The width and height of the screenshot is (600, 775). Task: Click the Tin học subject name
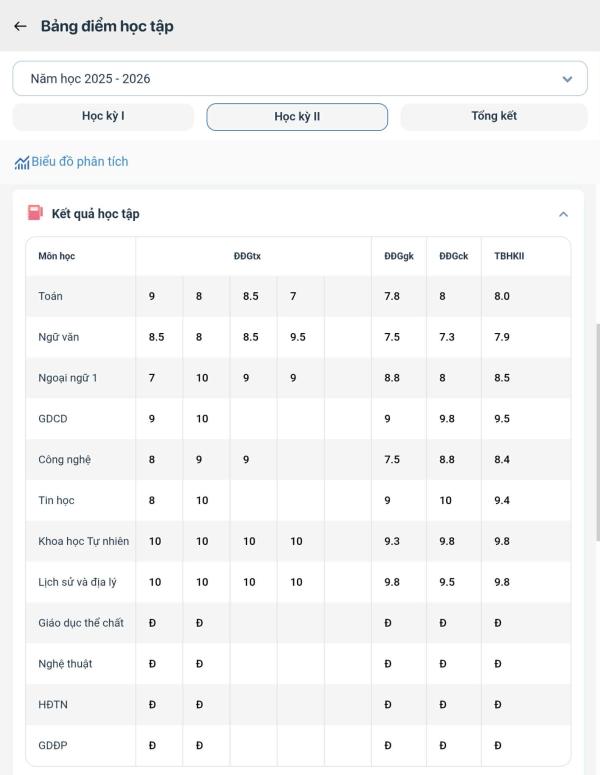coord(56,500)
